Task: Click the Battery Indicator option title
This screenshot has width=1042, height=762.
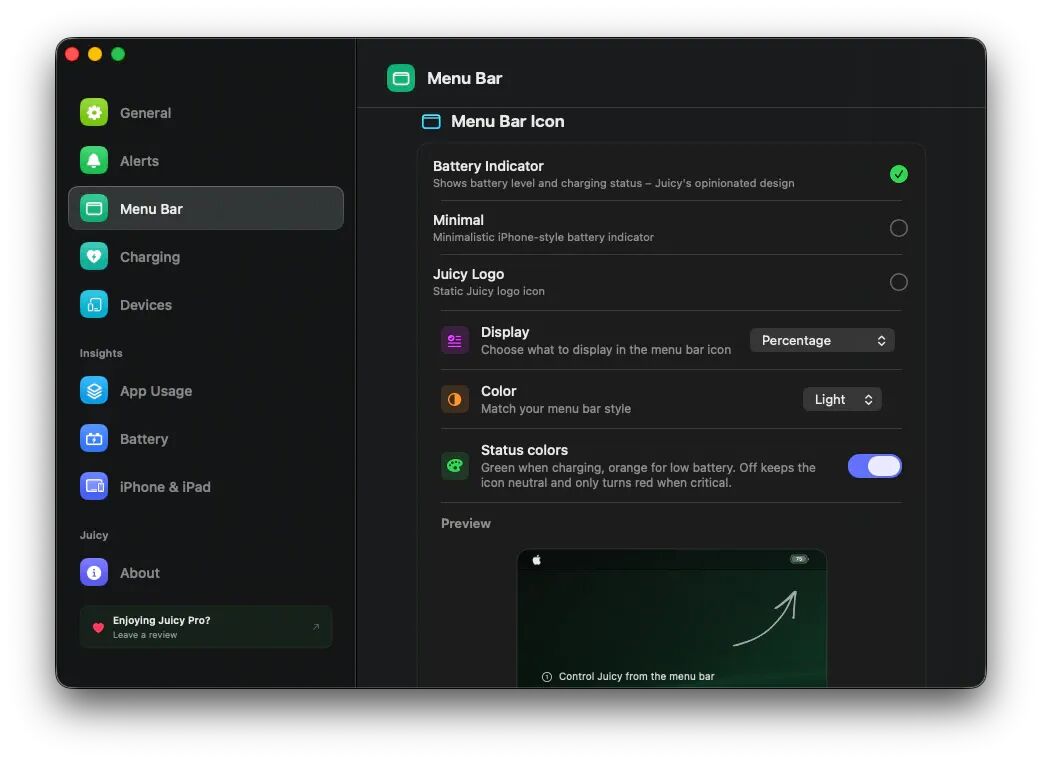Action: (488, 166)
